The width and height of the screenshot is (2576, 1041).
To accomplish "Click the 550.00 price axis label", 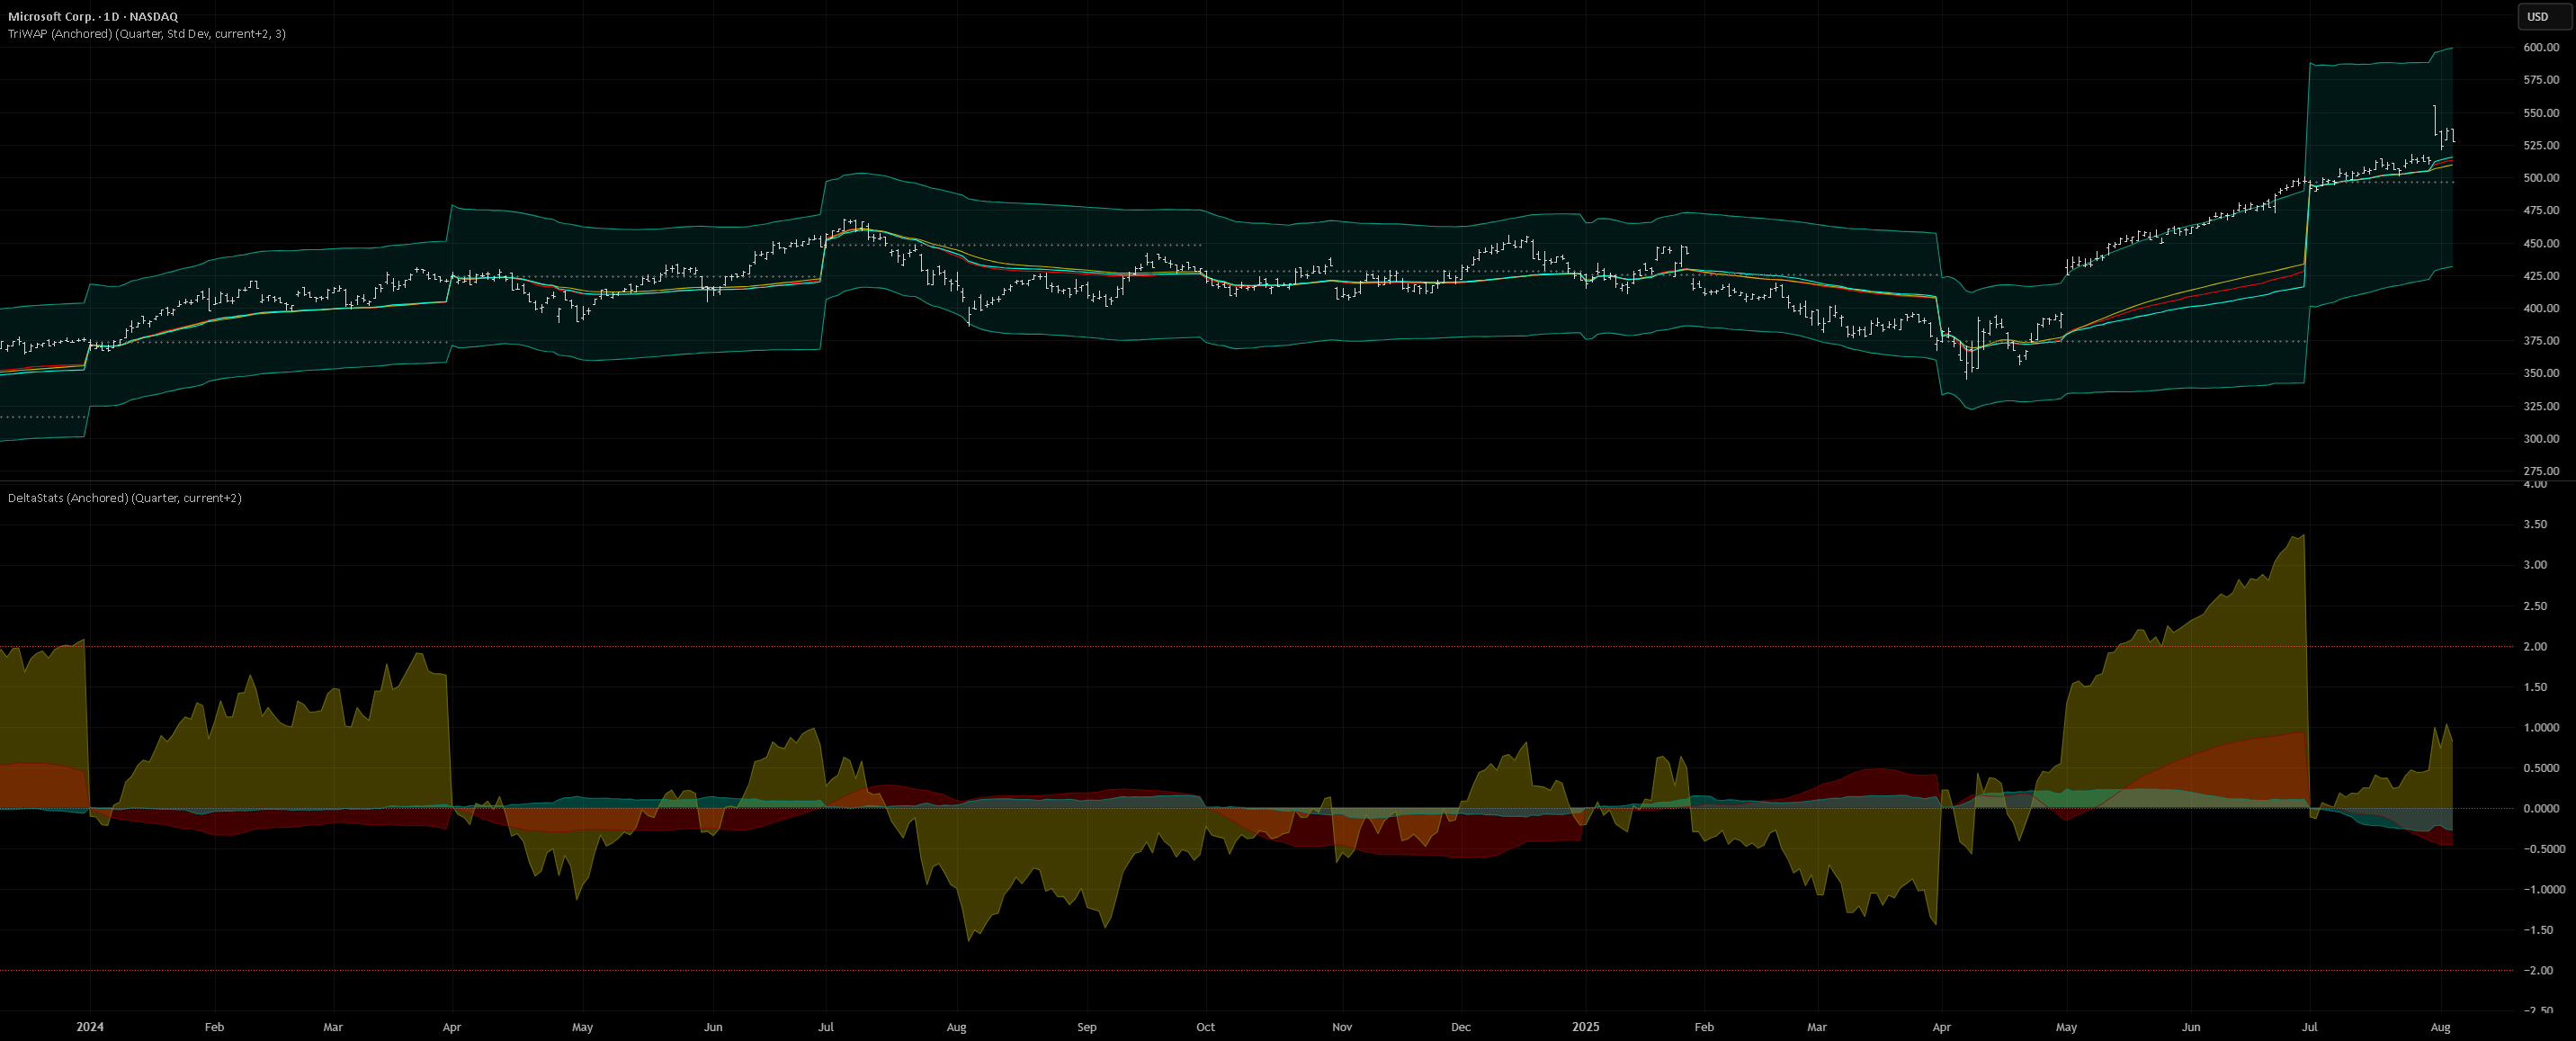I will [2541, 113].
